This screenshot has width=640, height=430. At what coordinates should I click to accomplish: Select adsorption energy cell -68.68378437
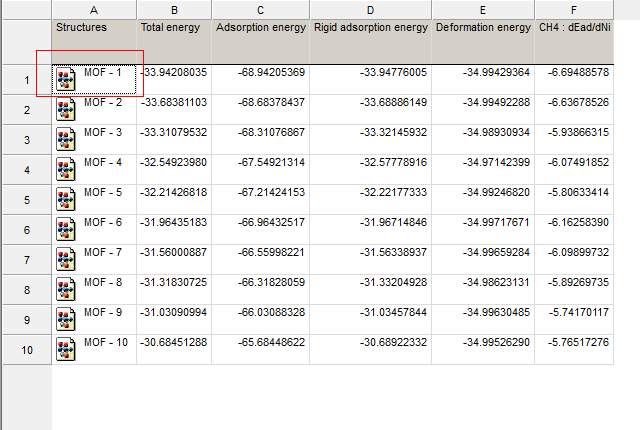tap(260, 110)
